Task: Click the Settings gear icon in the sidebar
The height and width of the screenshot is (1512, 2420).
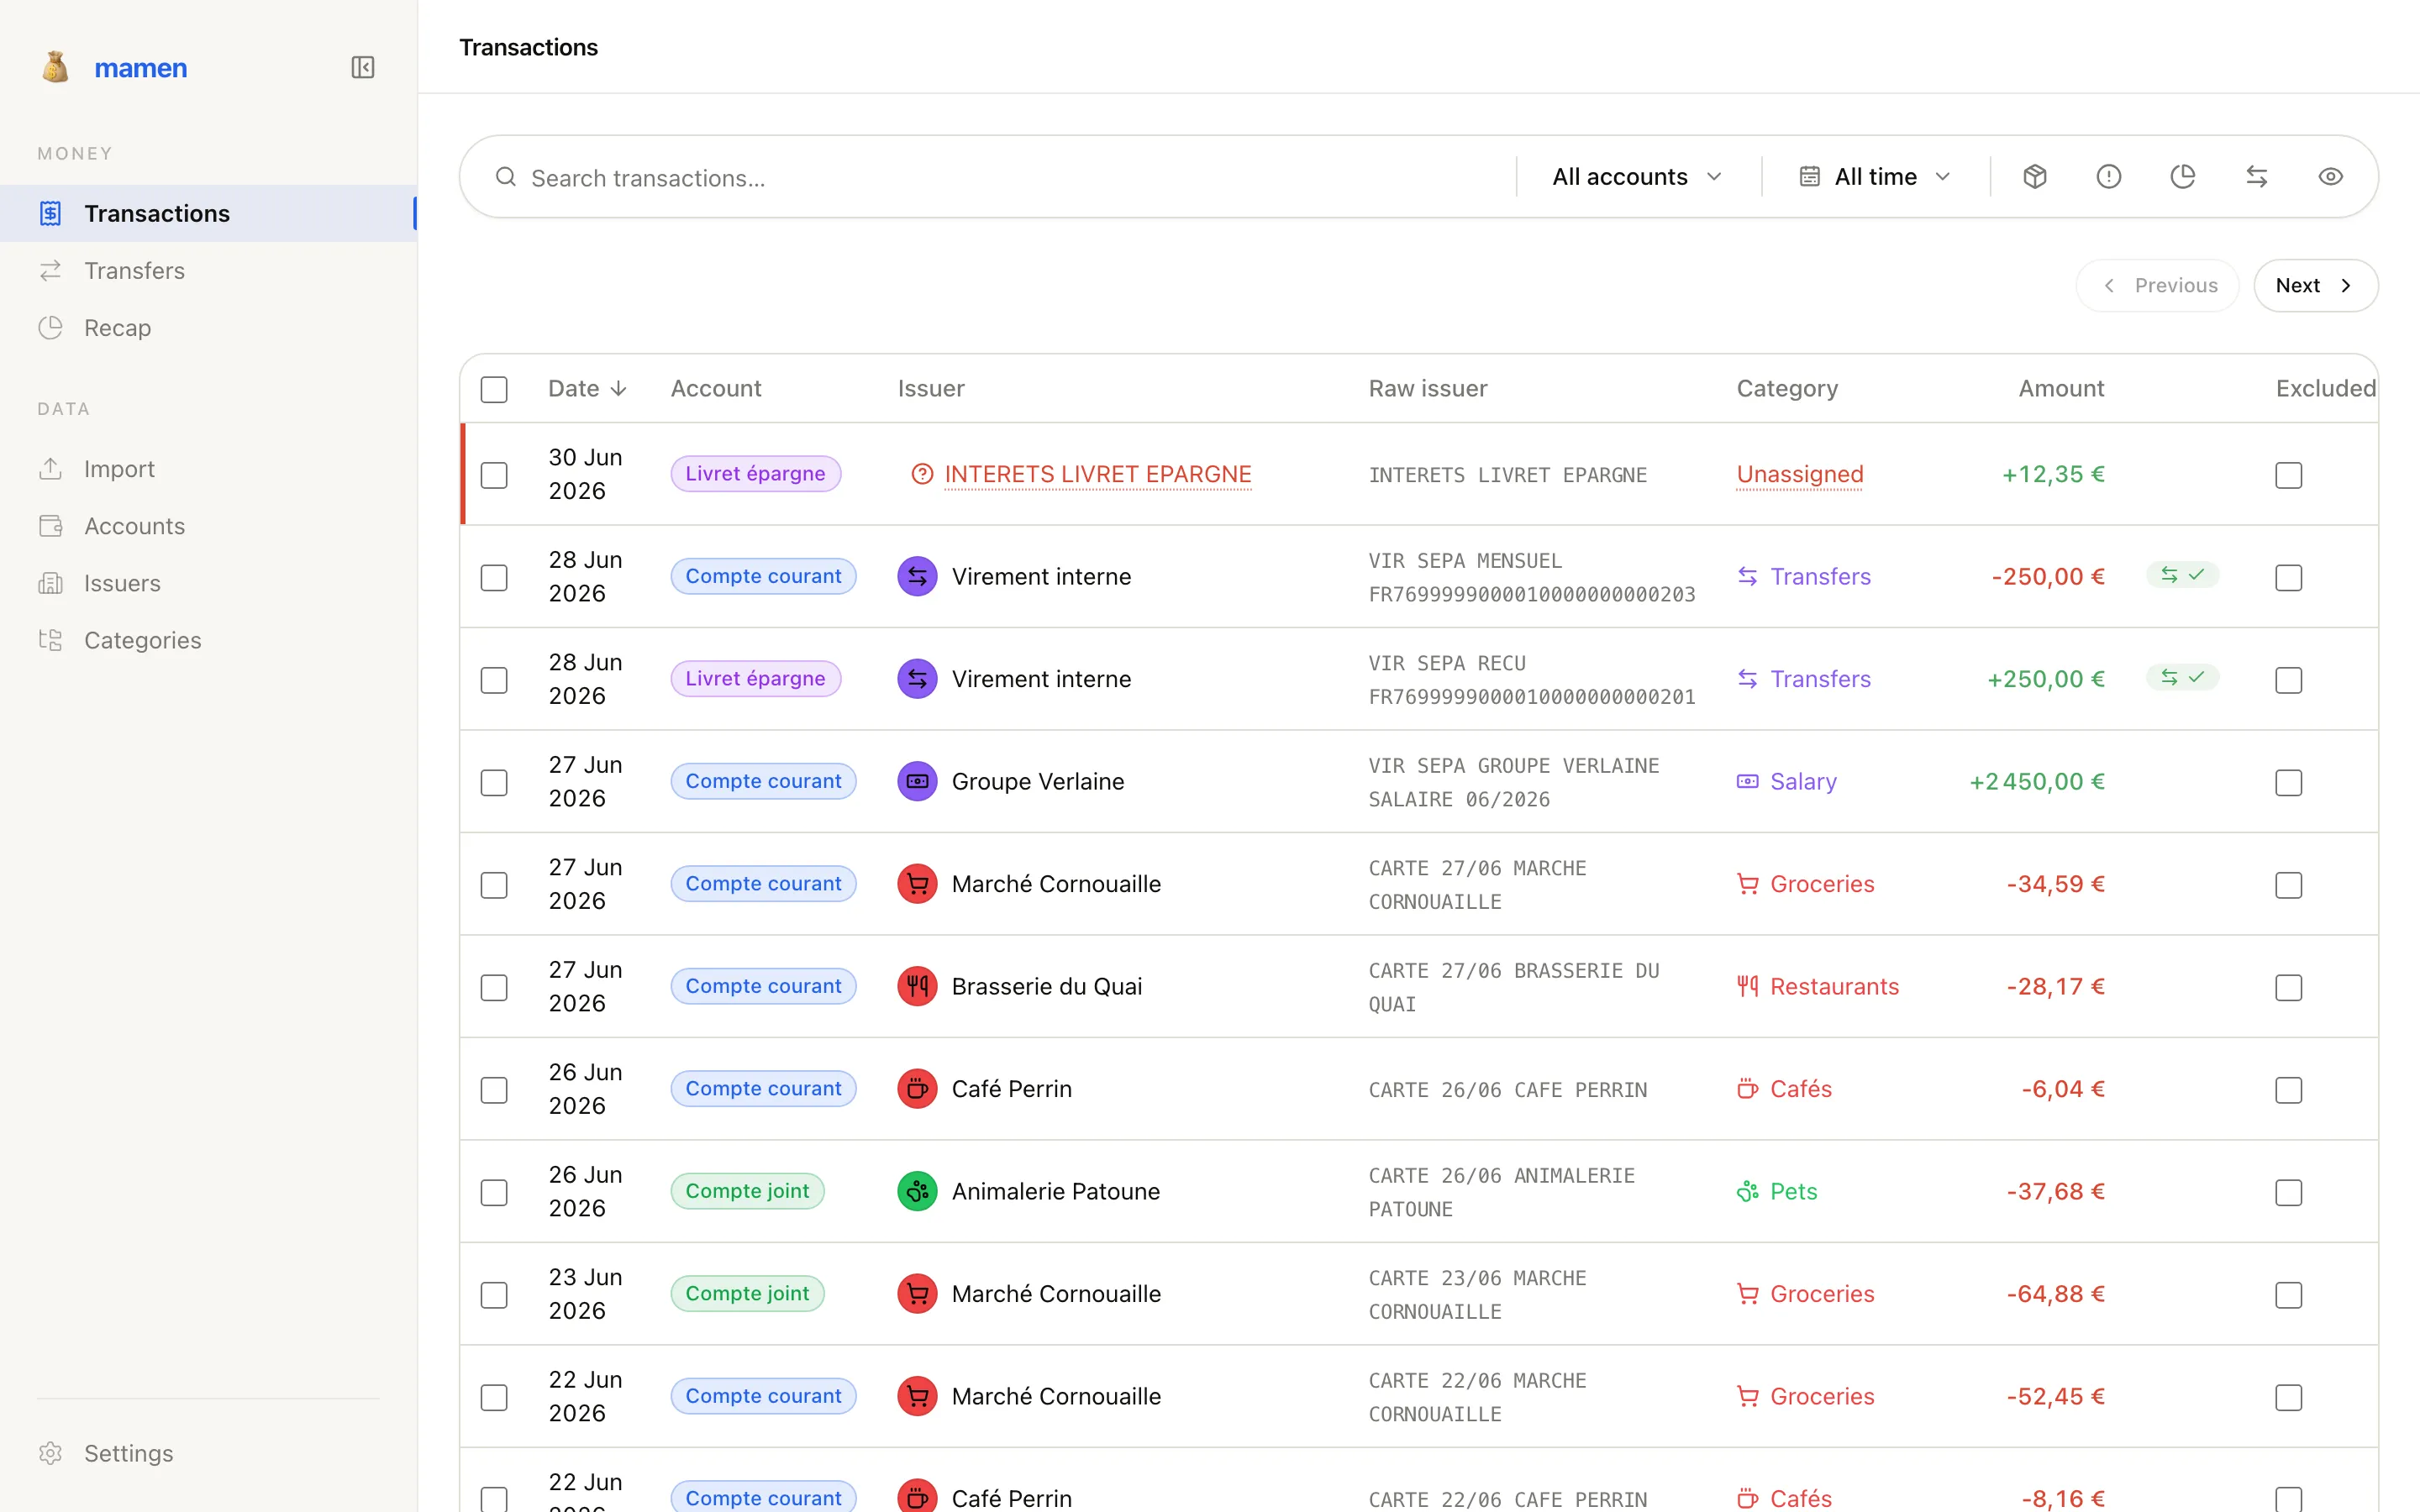Action: 51,1453
